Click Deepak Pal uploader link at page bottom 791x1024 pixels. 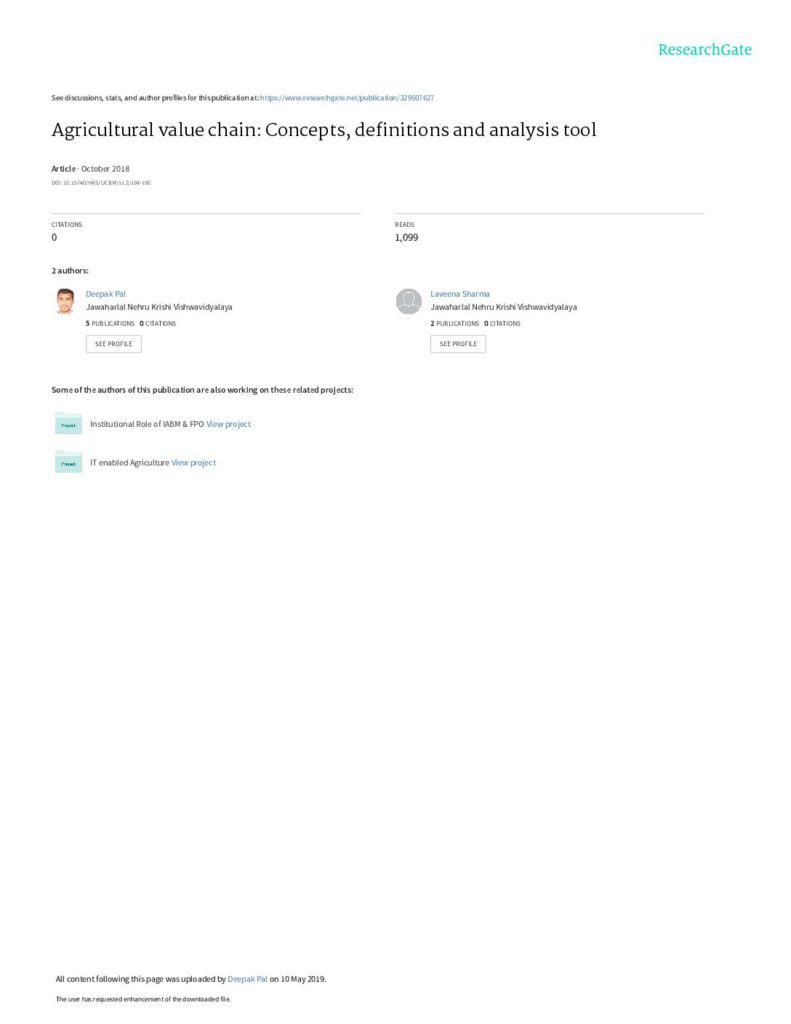point(247,979)
